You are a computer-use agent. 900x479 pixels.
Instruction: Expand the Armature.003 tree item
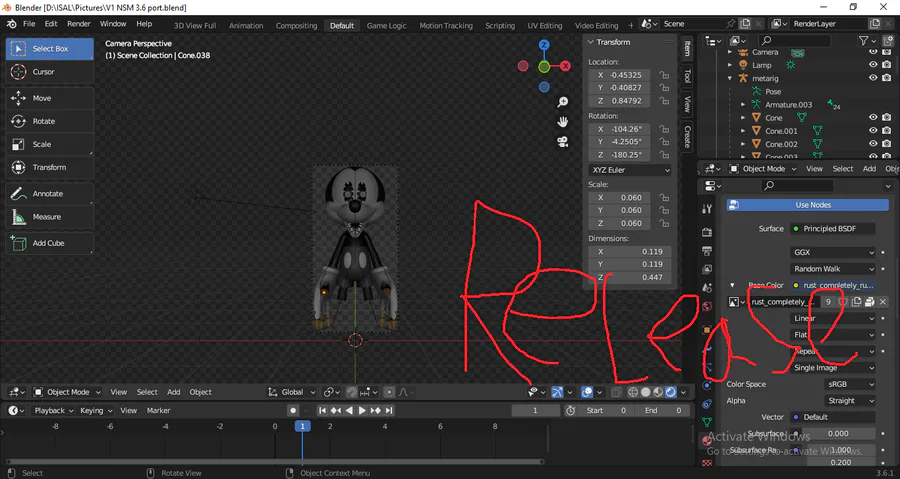tap(743, 105)
